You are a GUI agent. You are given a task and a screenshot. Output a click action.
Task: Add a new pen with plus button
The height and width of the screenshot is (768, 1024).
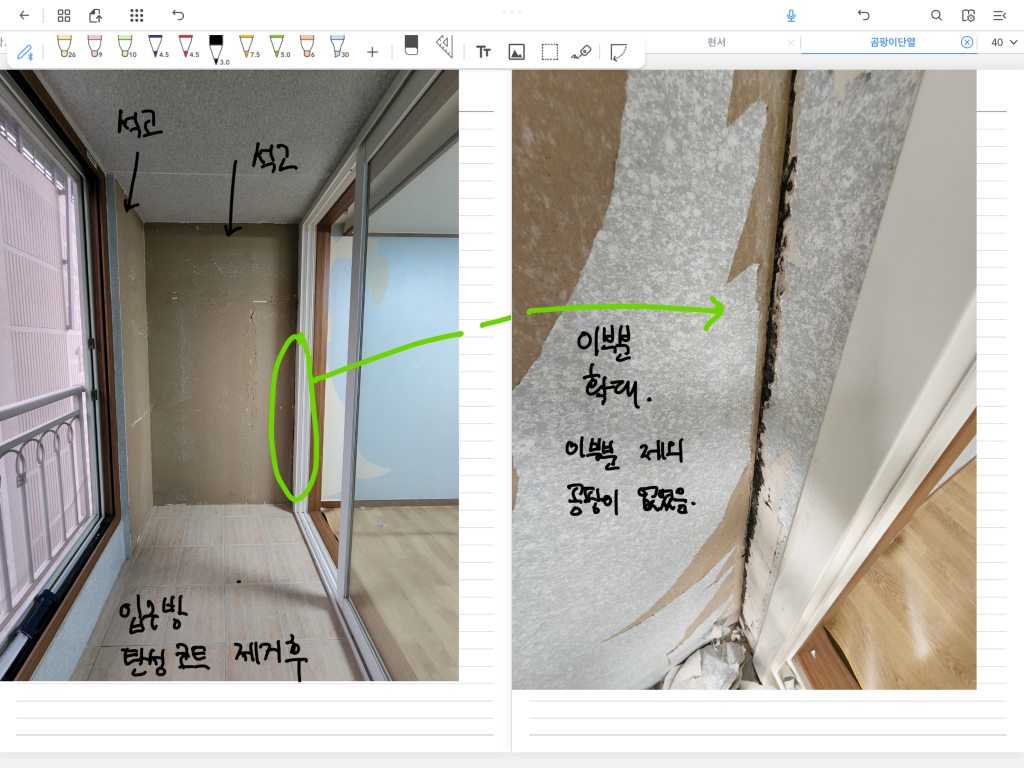point(372,51)
